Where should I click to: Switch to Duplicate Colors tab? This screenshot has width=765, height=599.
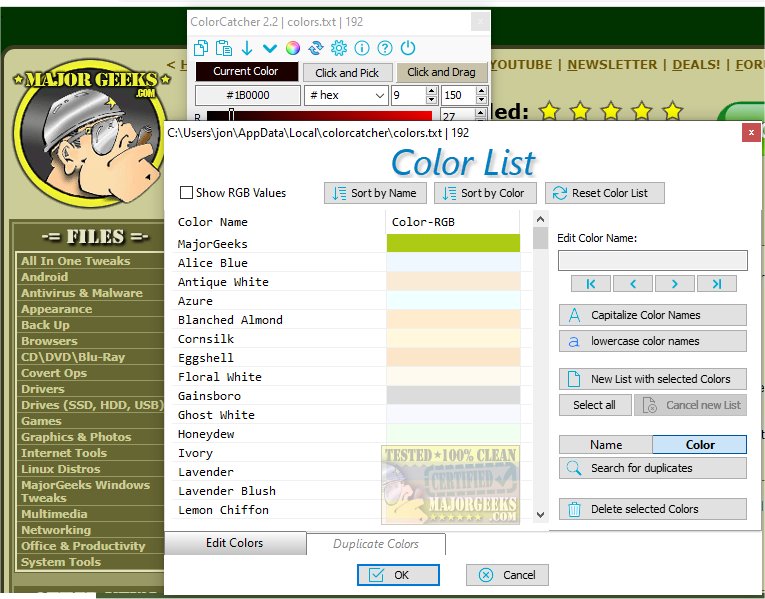[376, 544]
